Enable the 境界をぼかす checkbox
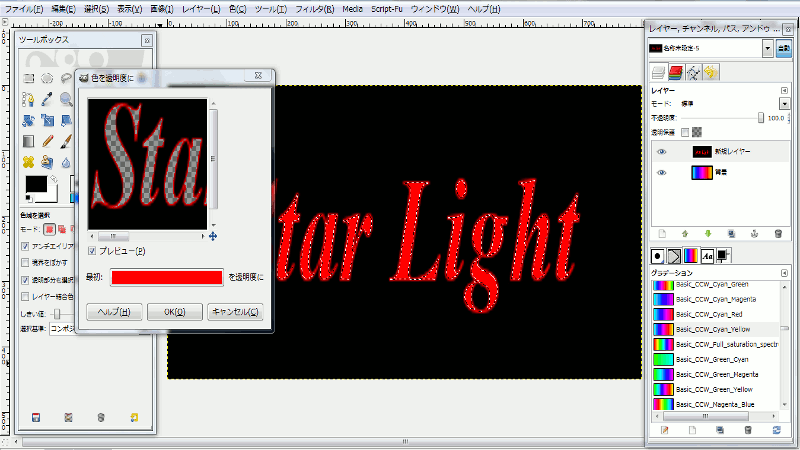800x450 pixels. click(25, 262)
